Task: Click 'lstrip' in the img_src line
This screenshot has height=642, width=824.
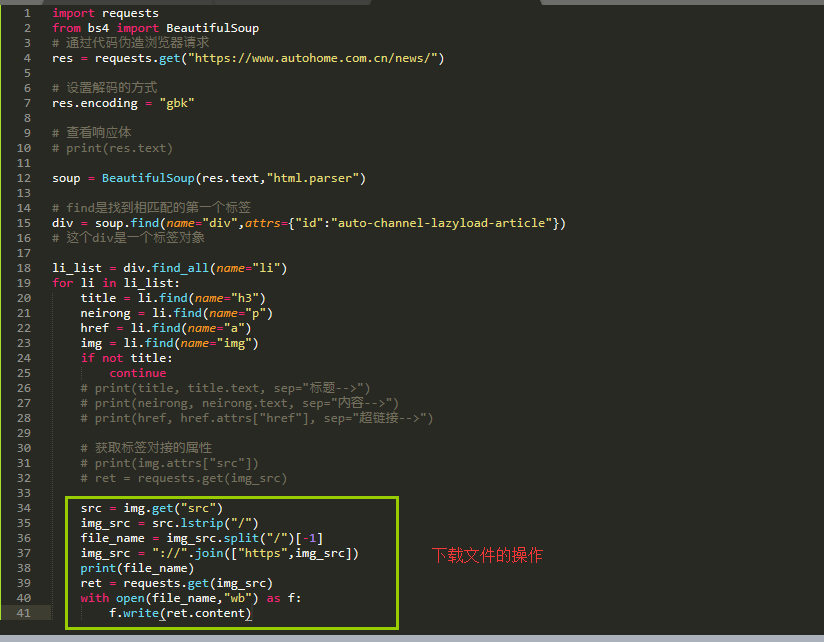Action: tap(202, 523)
